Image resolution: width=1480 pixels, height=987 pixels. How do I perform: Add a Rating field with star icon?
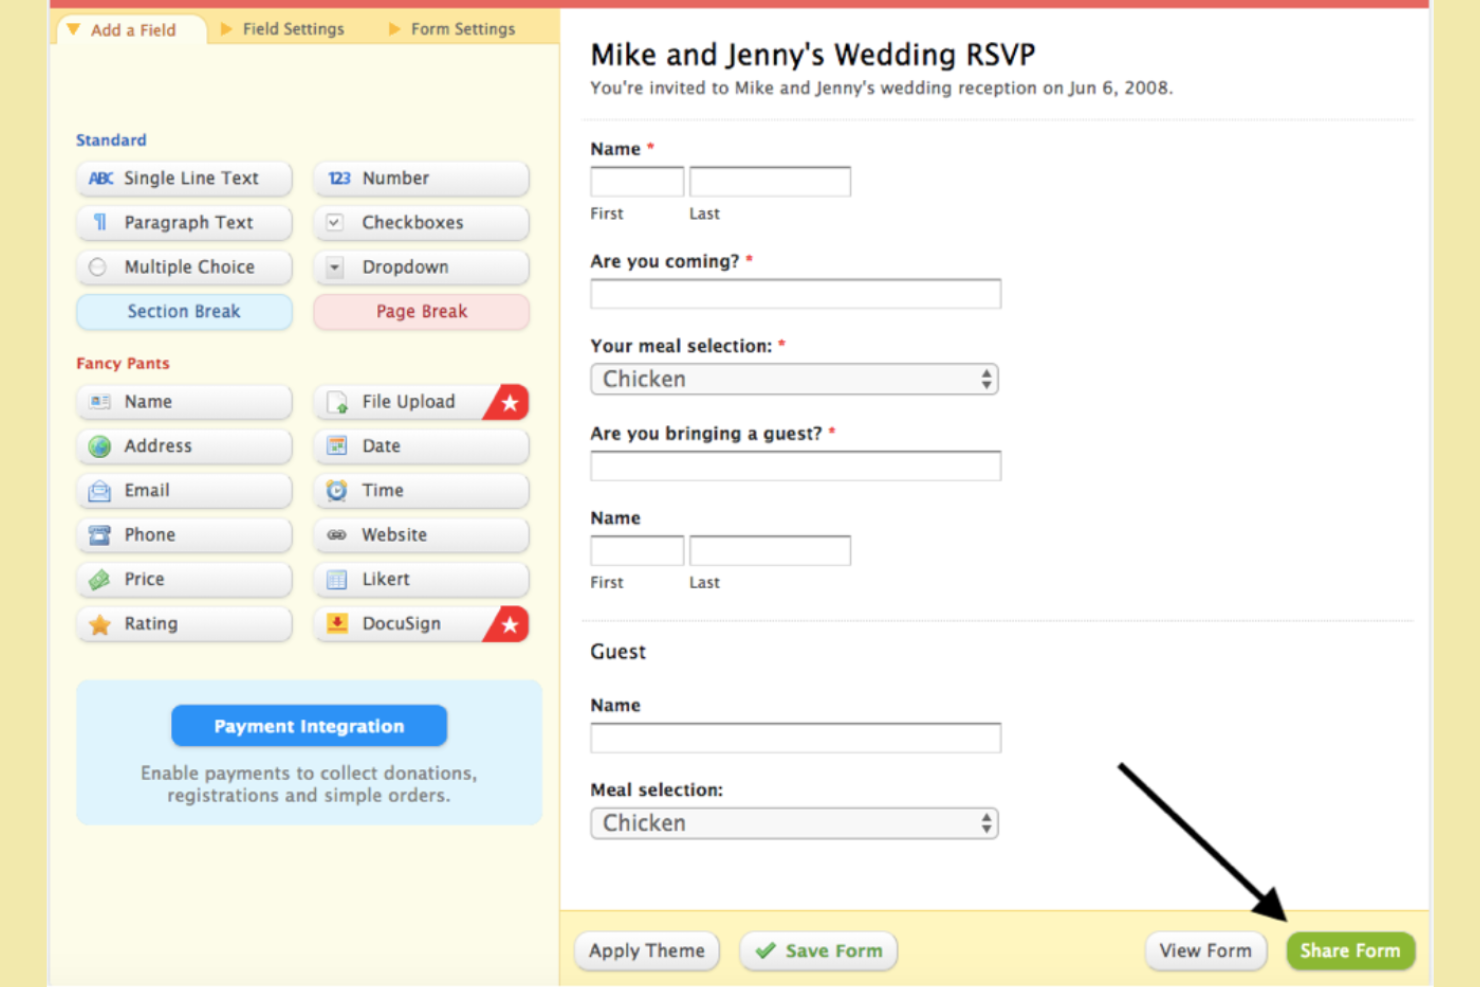pyautogui.click(x=184, y=624)
